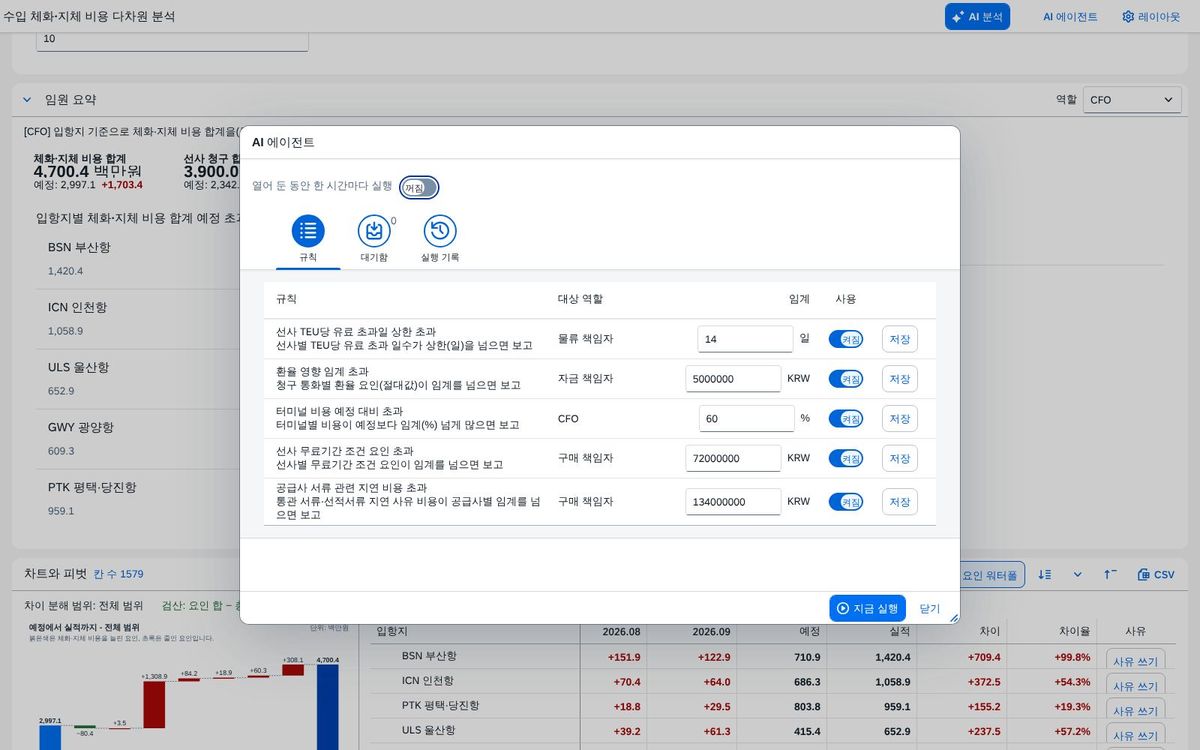Write reason for ULS 울산항 row
Screen dimensions: 1200x750
(1135, 735)
